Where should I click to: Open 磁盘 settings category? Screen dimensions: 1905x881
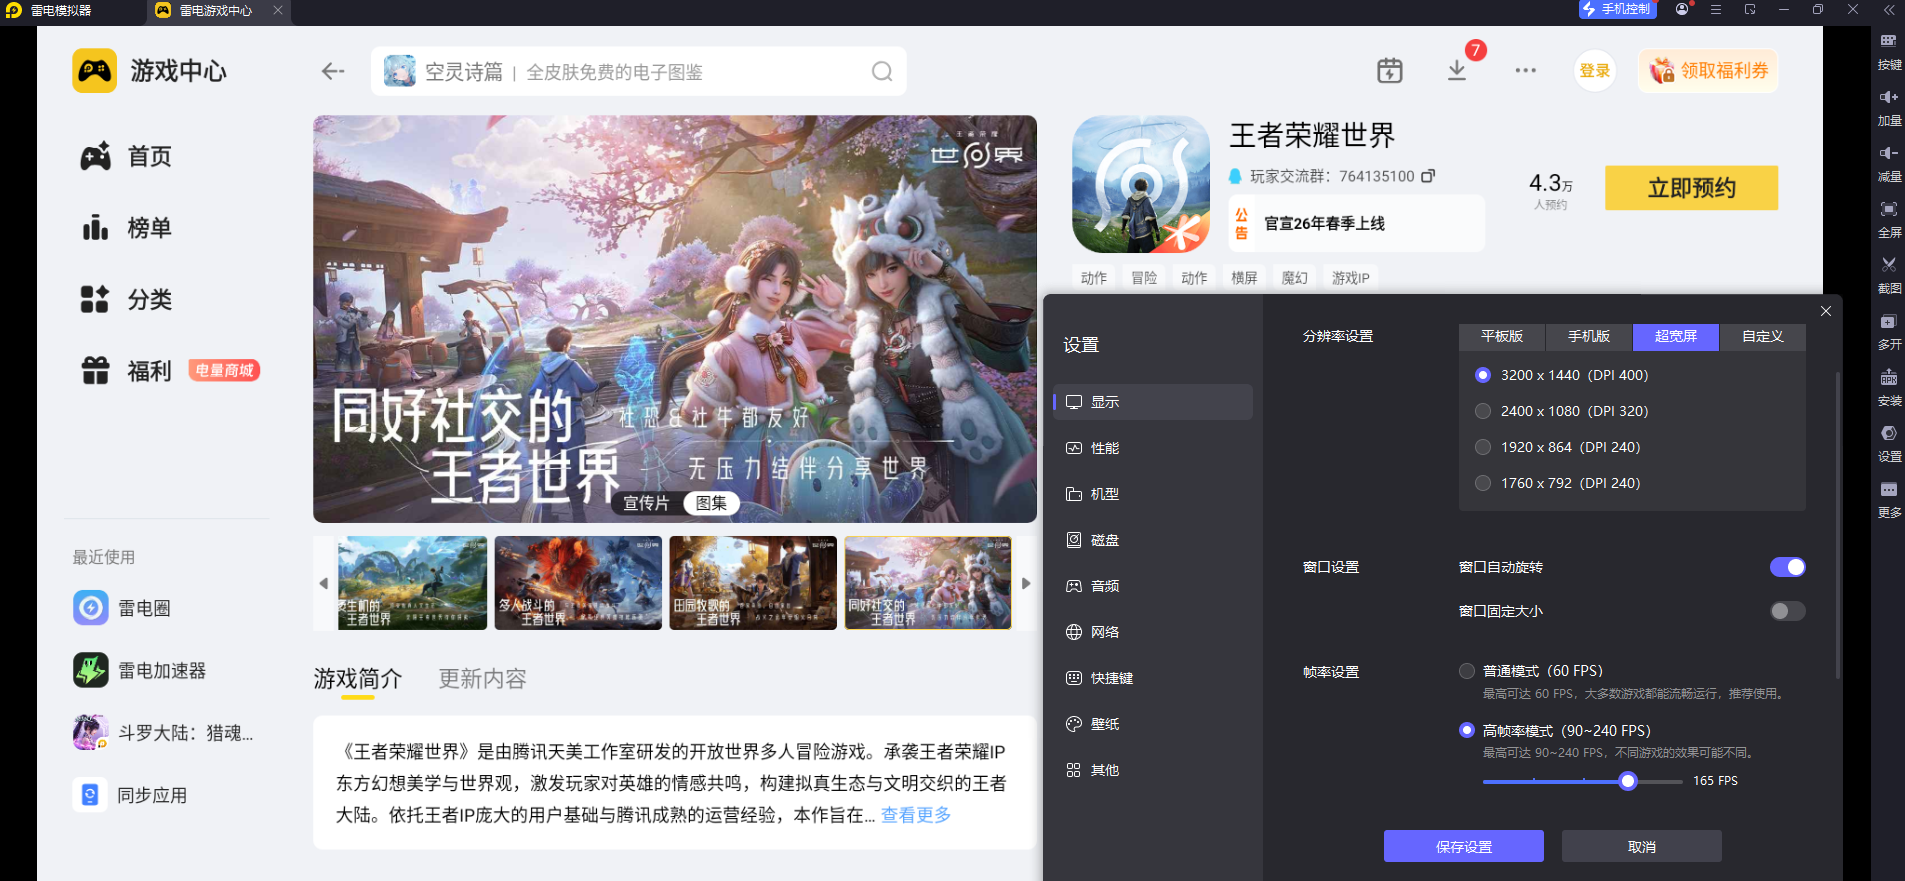[x=1153, y=540]
